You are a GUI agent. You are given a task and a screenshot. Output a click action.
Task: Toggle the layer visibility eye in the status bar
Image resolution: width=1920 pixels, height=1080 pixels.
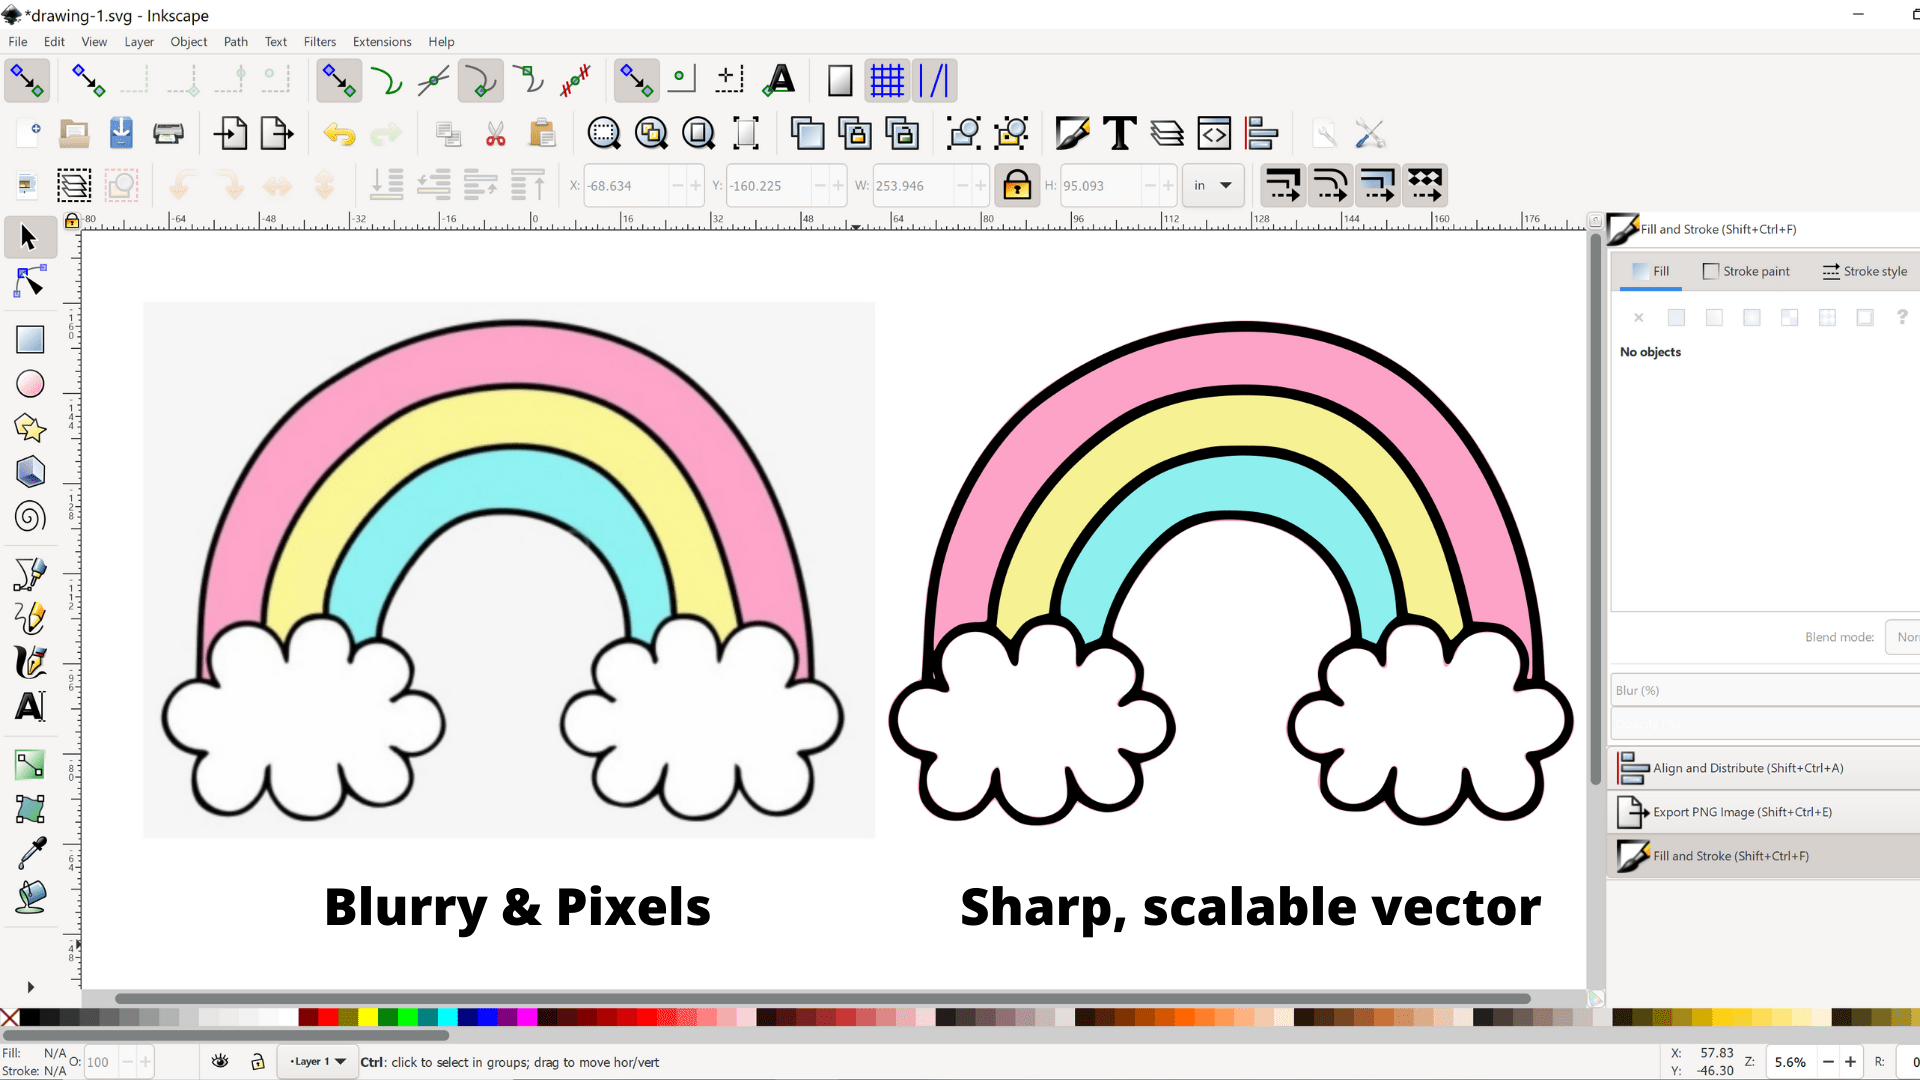[220, 1062]
